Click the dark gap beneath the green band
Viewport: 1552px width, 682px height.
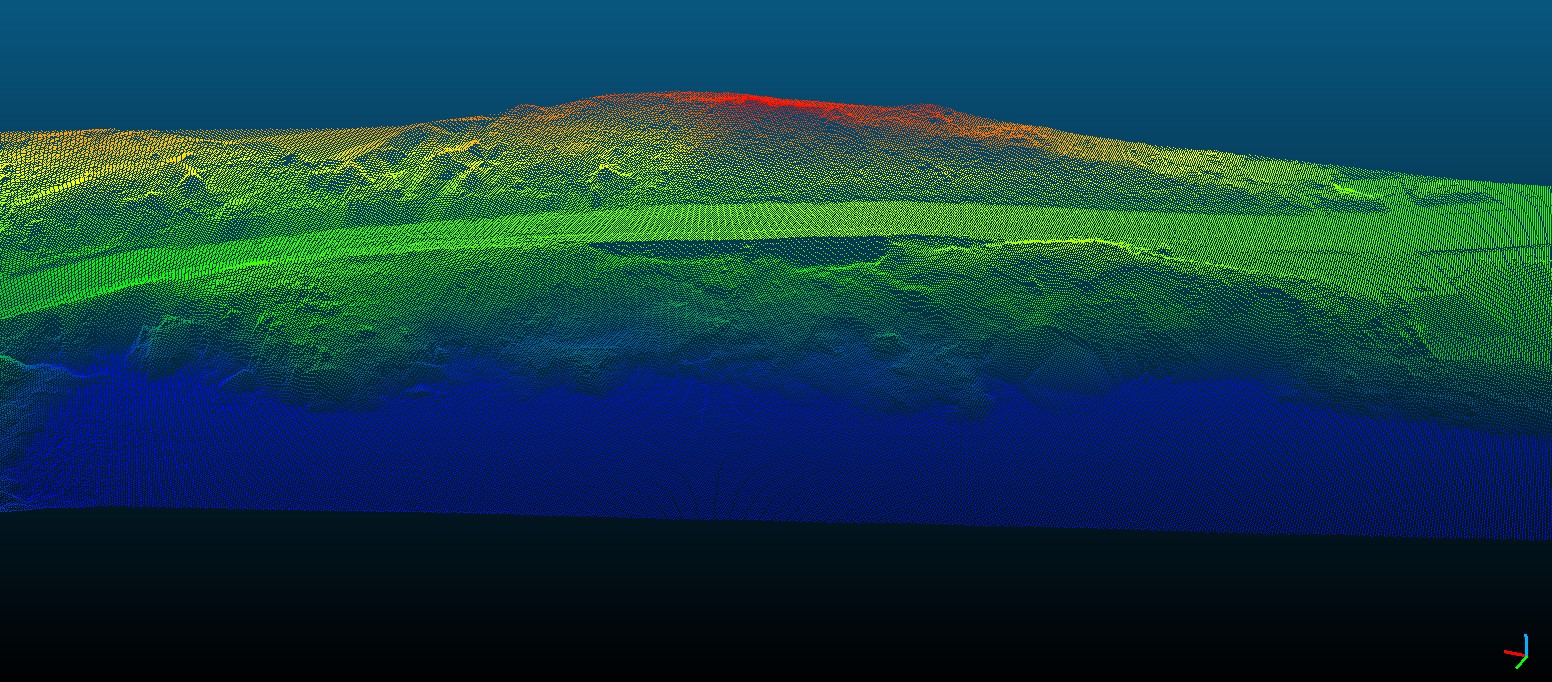click(x=720, y=247)
